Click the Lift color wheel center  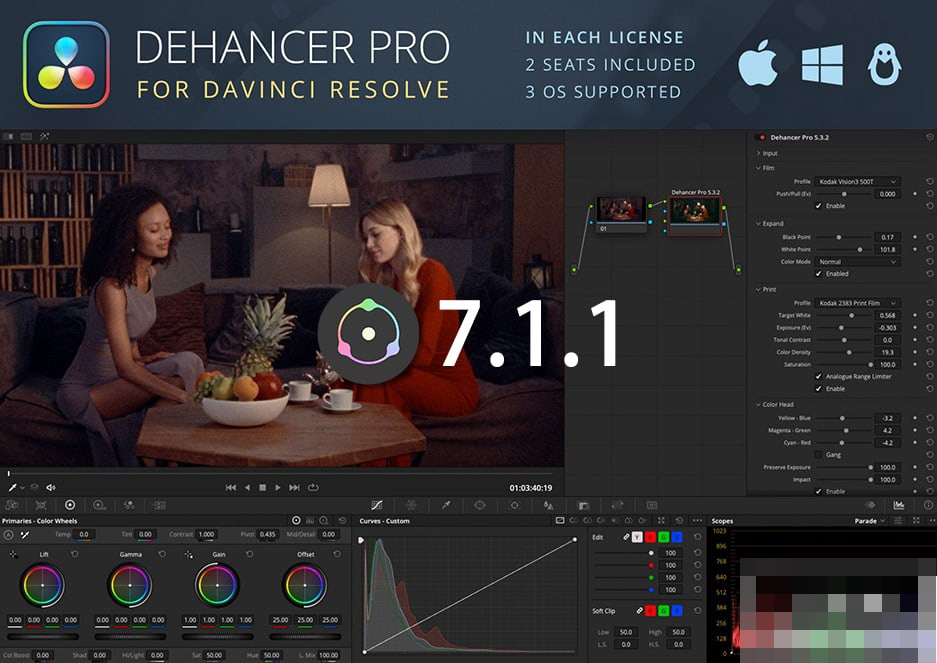[42, 585]
